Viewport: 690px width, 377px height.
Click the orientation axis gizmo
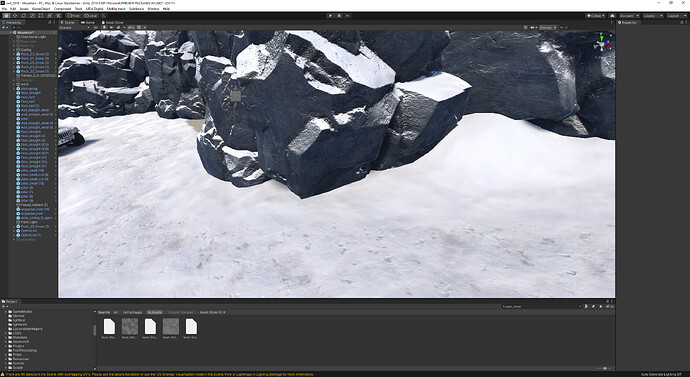click(x=602, y=44)
